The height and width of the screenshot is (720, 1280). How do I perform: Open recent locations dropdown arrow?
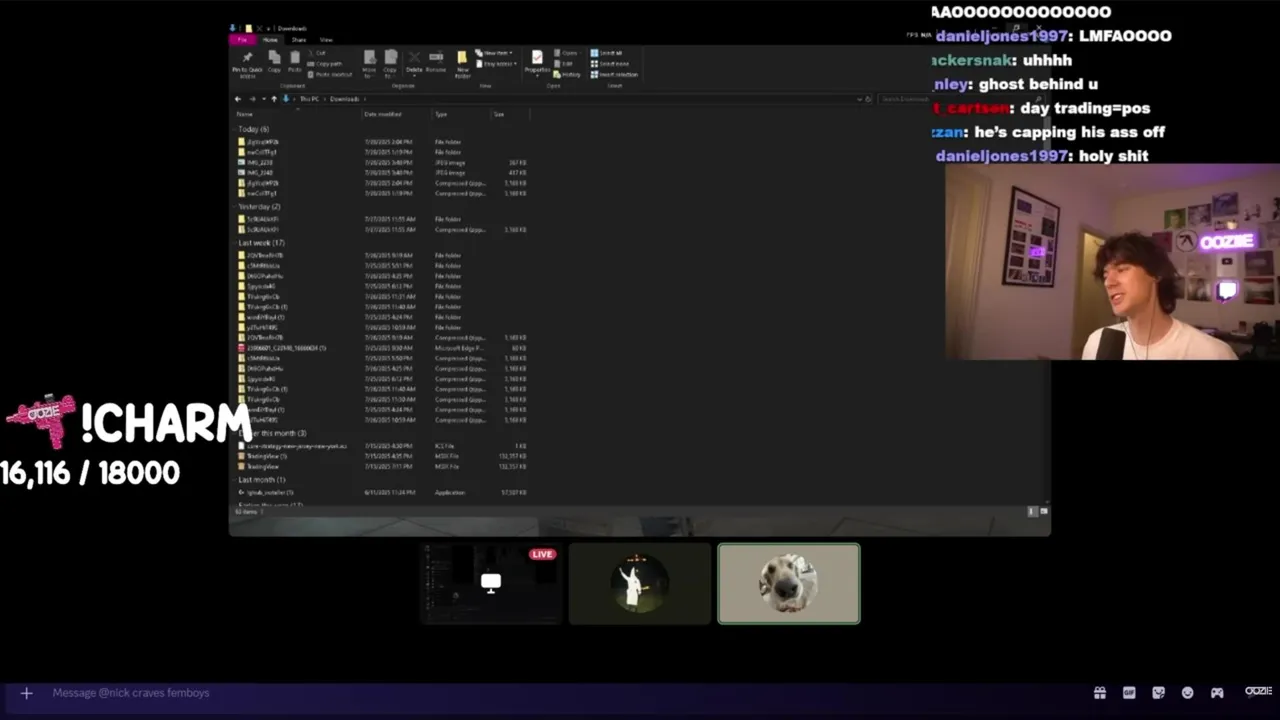coord(264,99)
